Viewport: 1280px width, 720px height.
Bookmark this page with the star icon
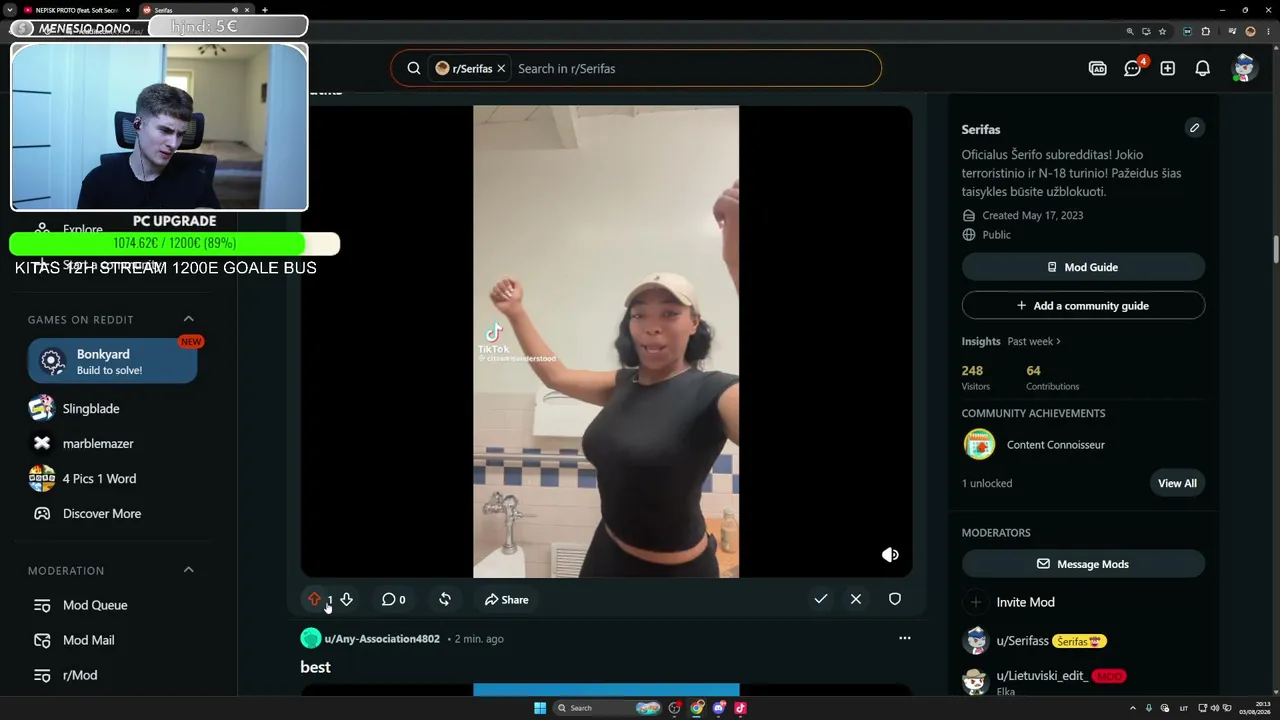(x=1162, y=31)
